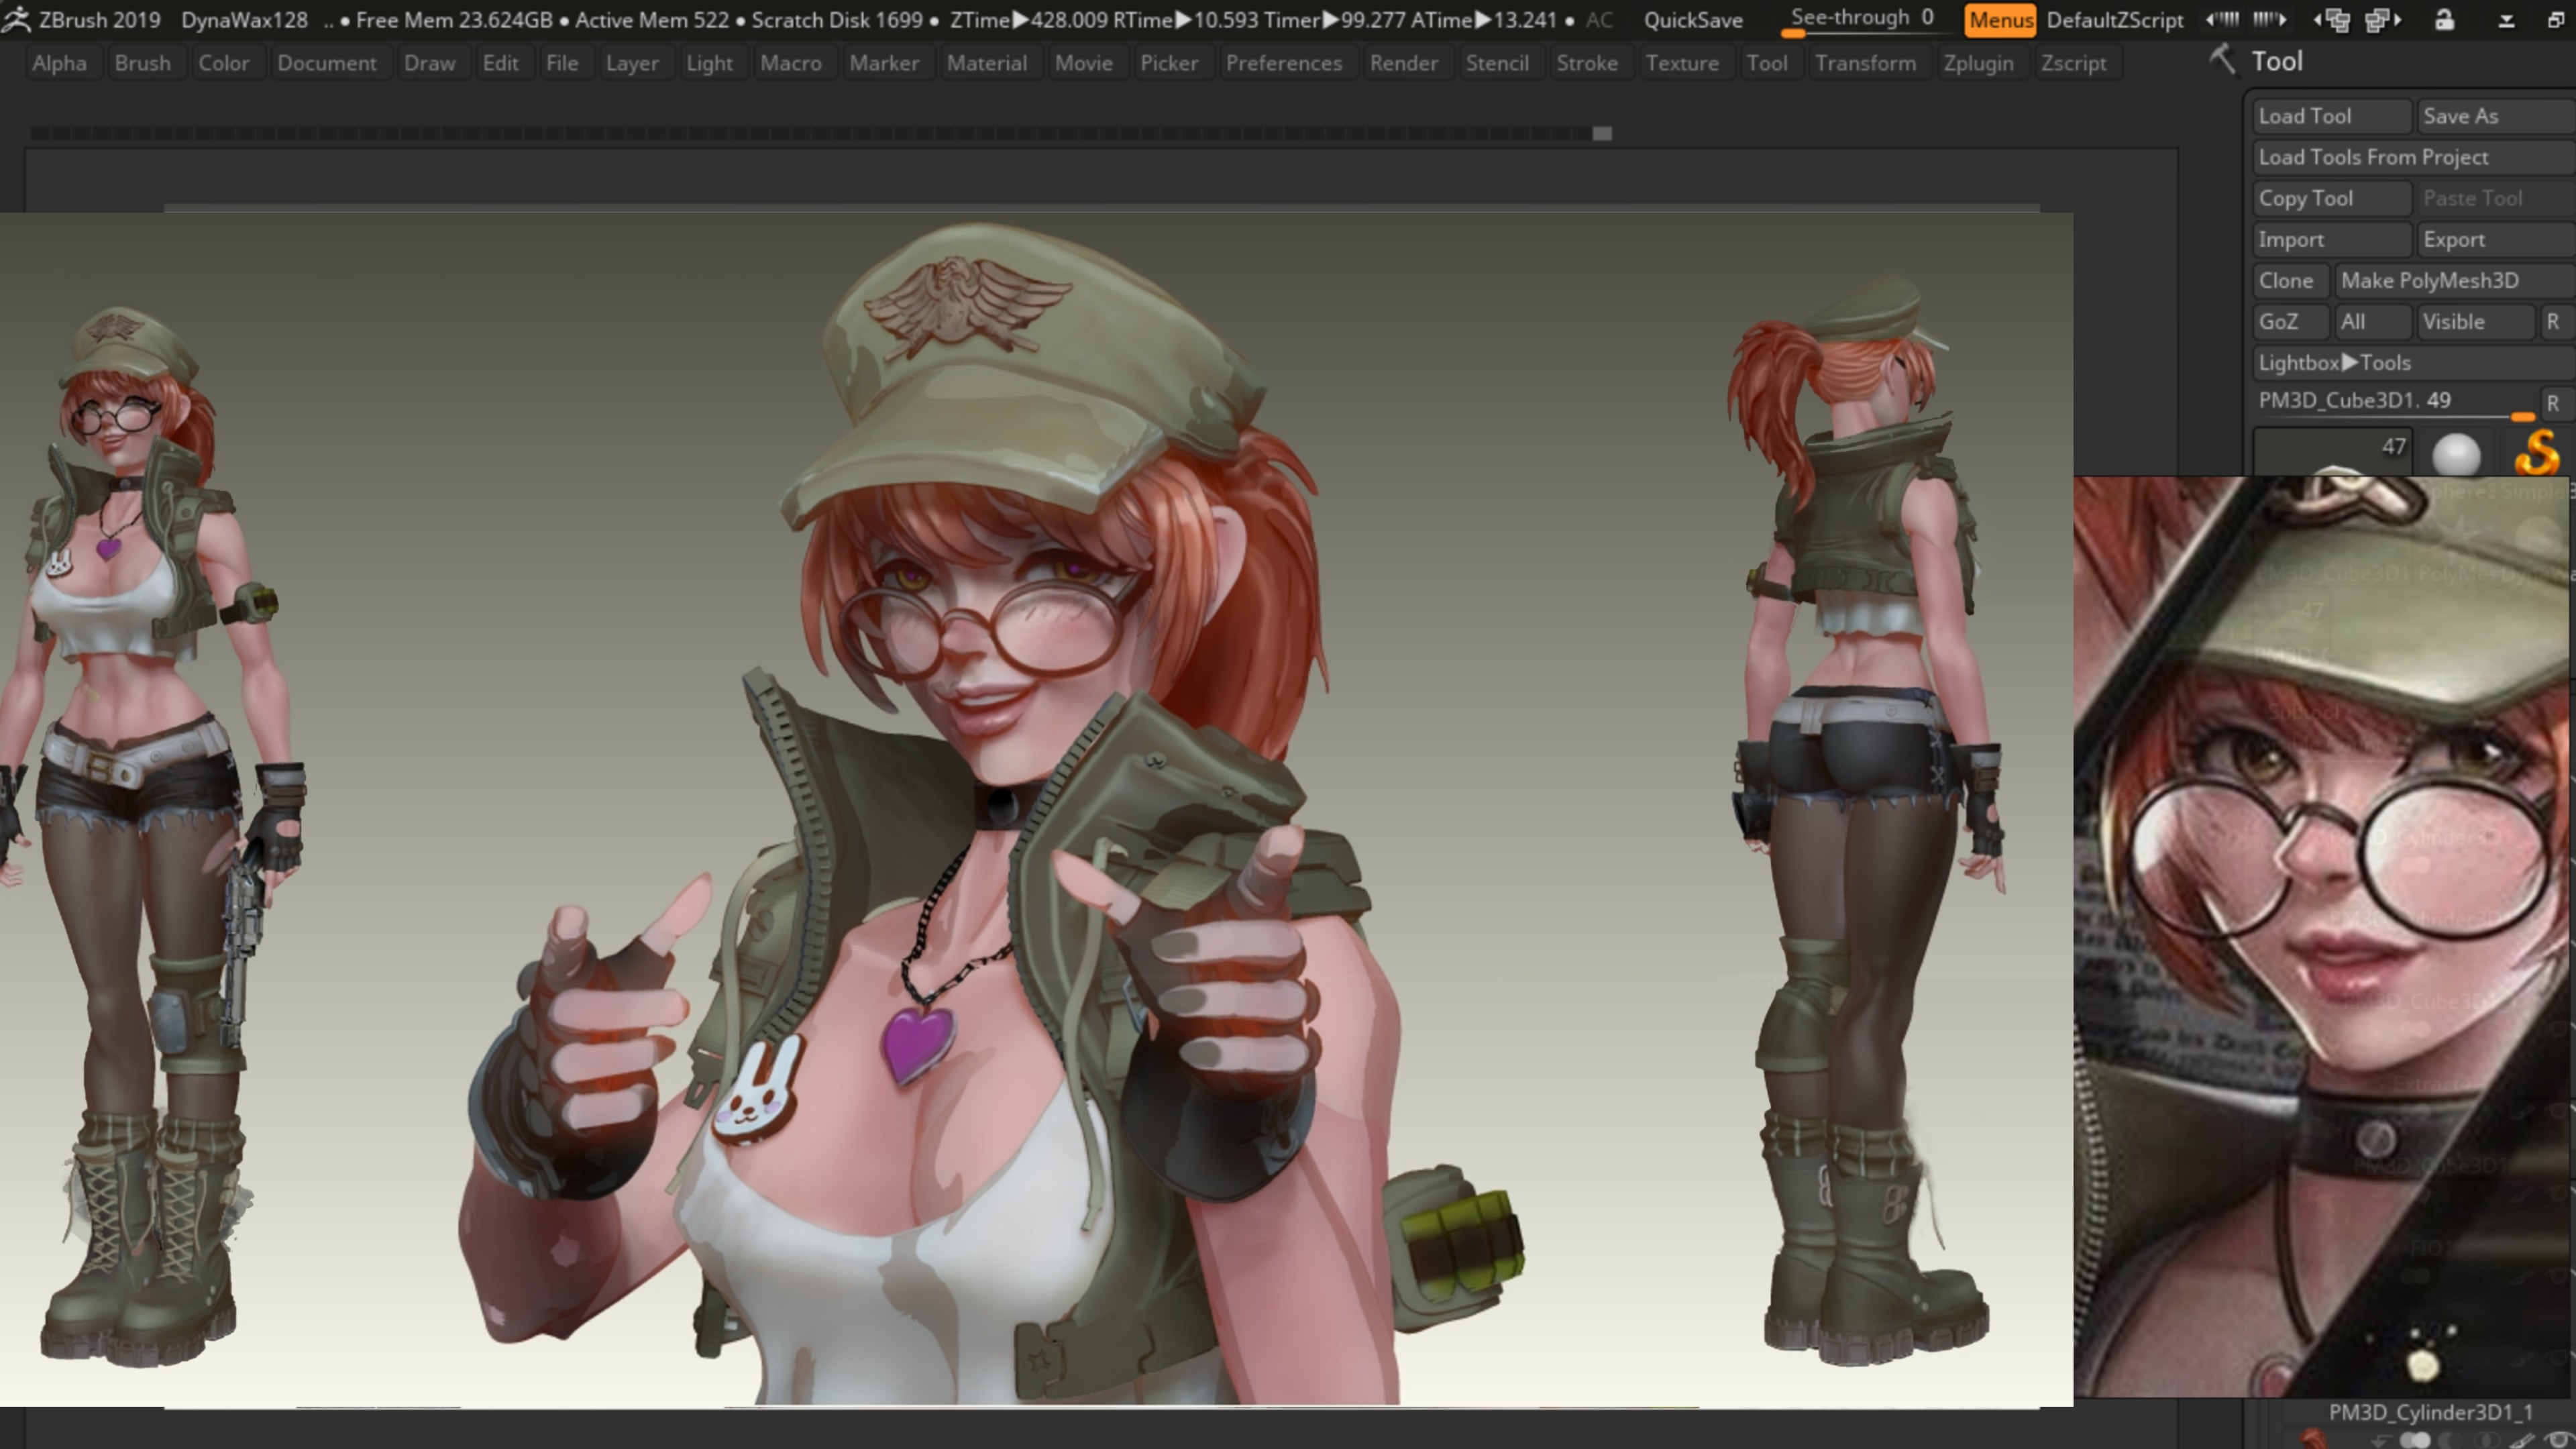Click the unlock padlock icon in title bar
The height and width of the screenshot is (1449, 2576).
pyautogui.click(x=2444, y=20)
